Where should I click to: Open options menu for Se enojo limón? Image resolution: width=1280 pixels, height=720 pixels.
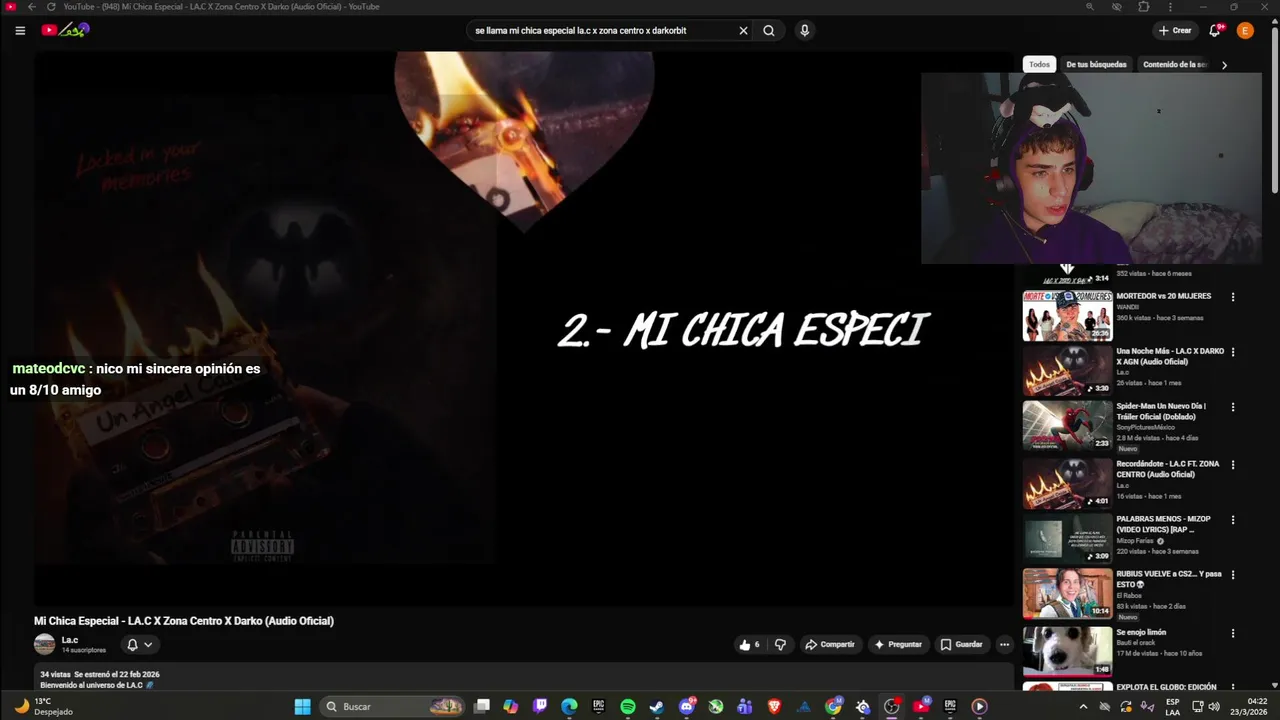point(1233,633)
